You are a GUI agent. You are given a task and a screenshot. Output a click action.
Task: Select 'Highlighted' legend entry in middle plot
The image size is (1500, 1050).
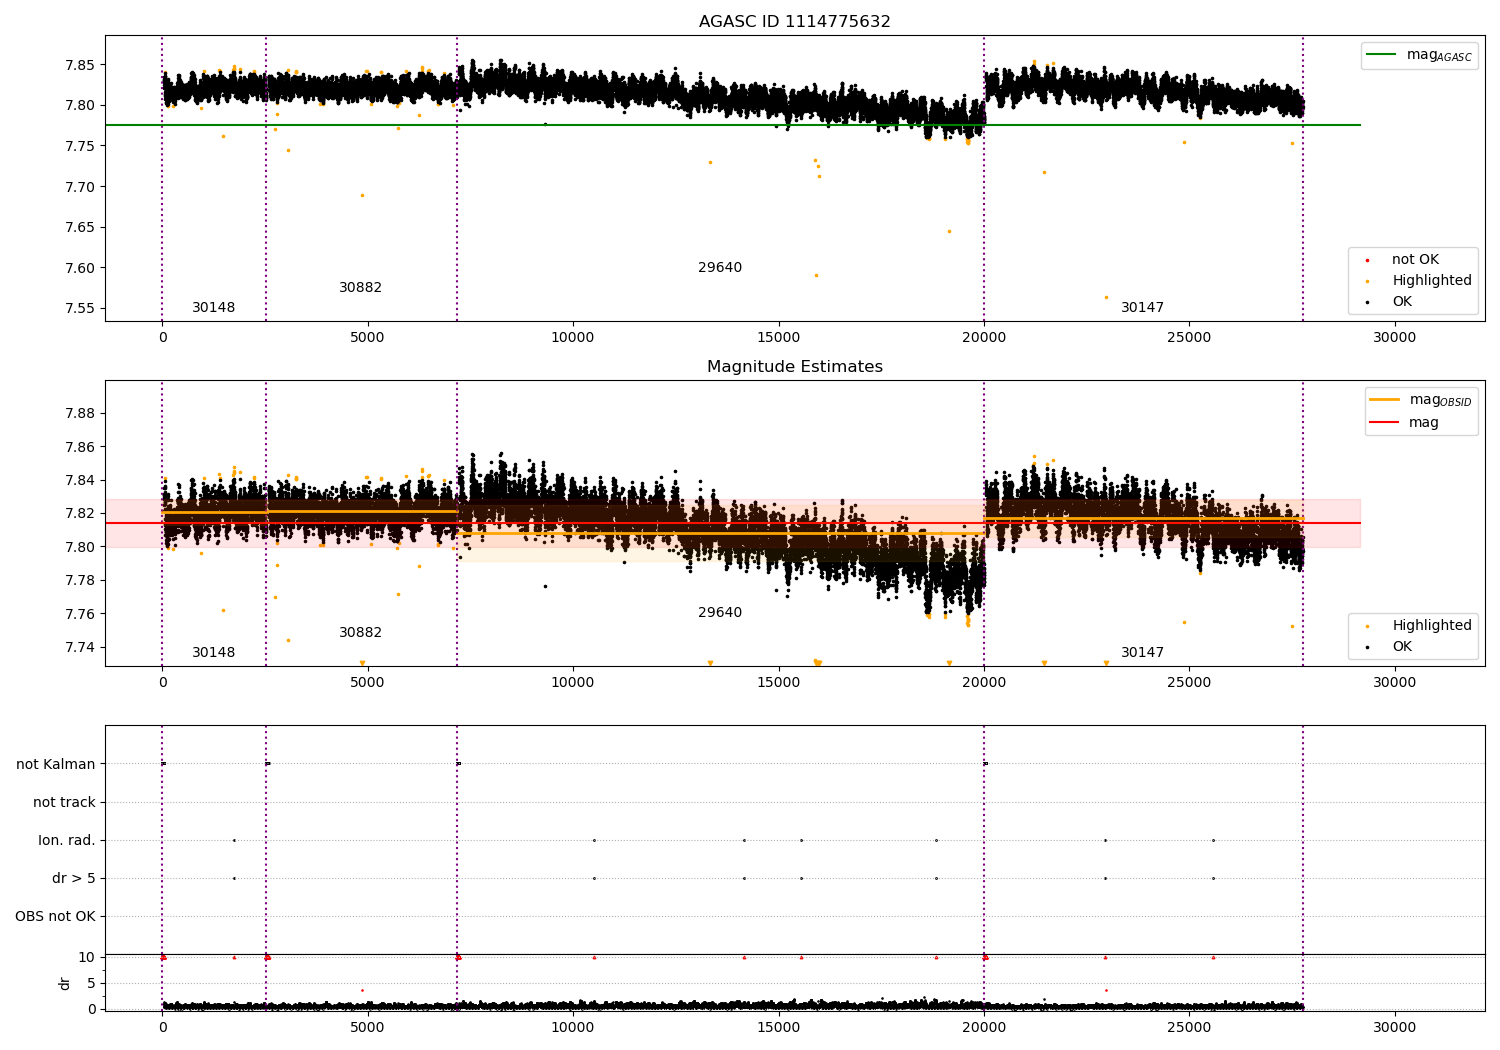1431,626
